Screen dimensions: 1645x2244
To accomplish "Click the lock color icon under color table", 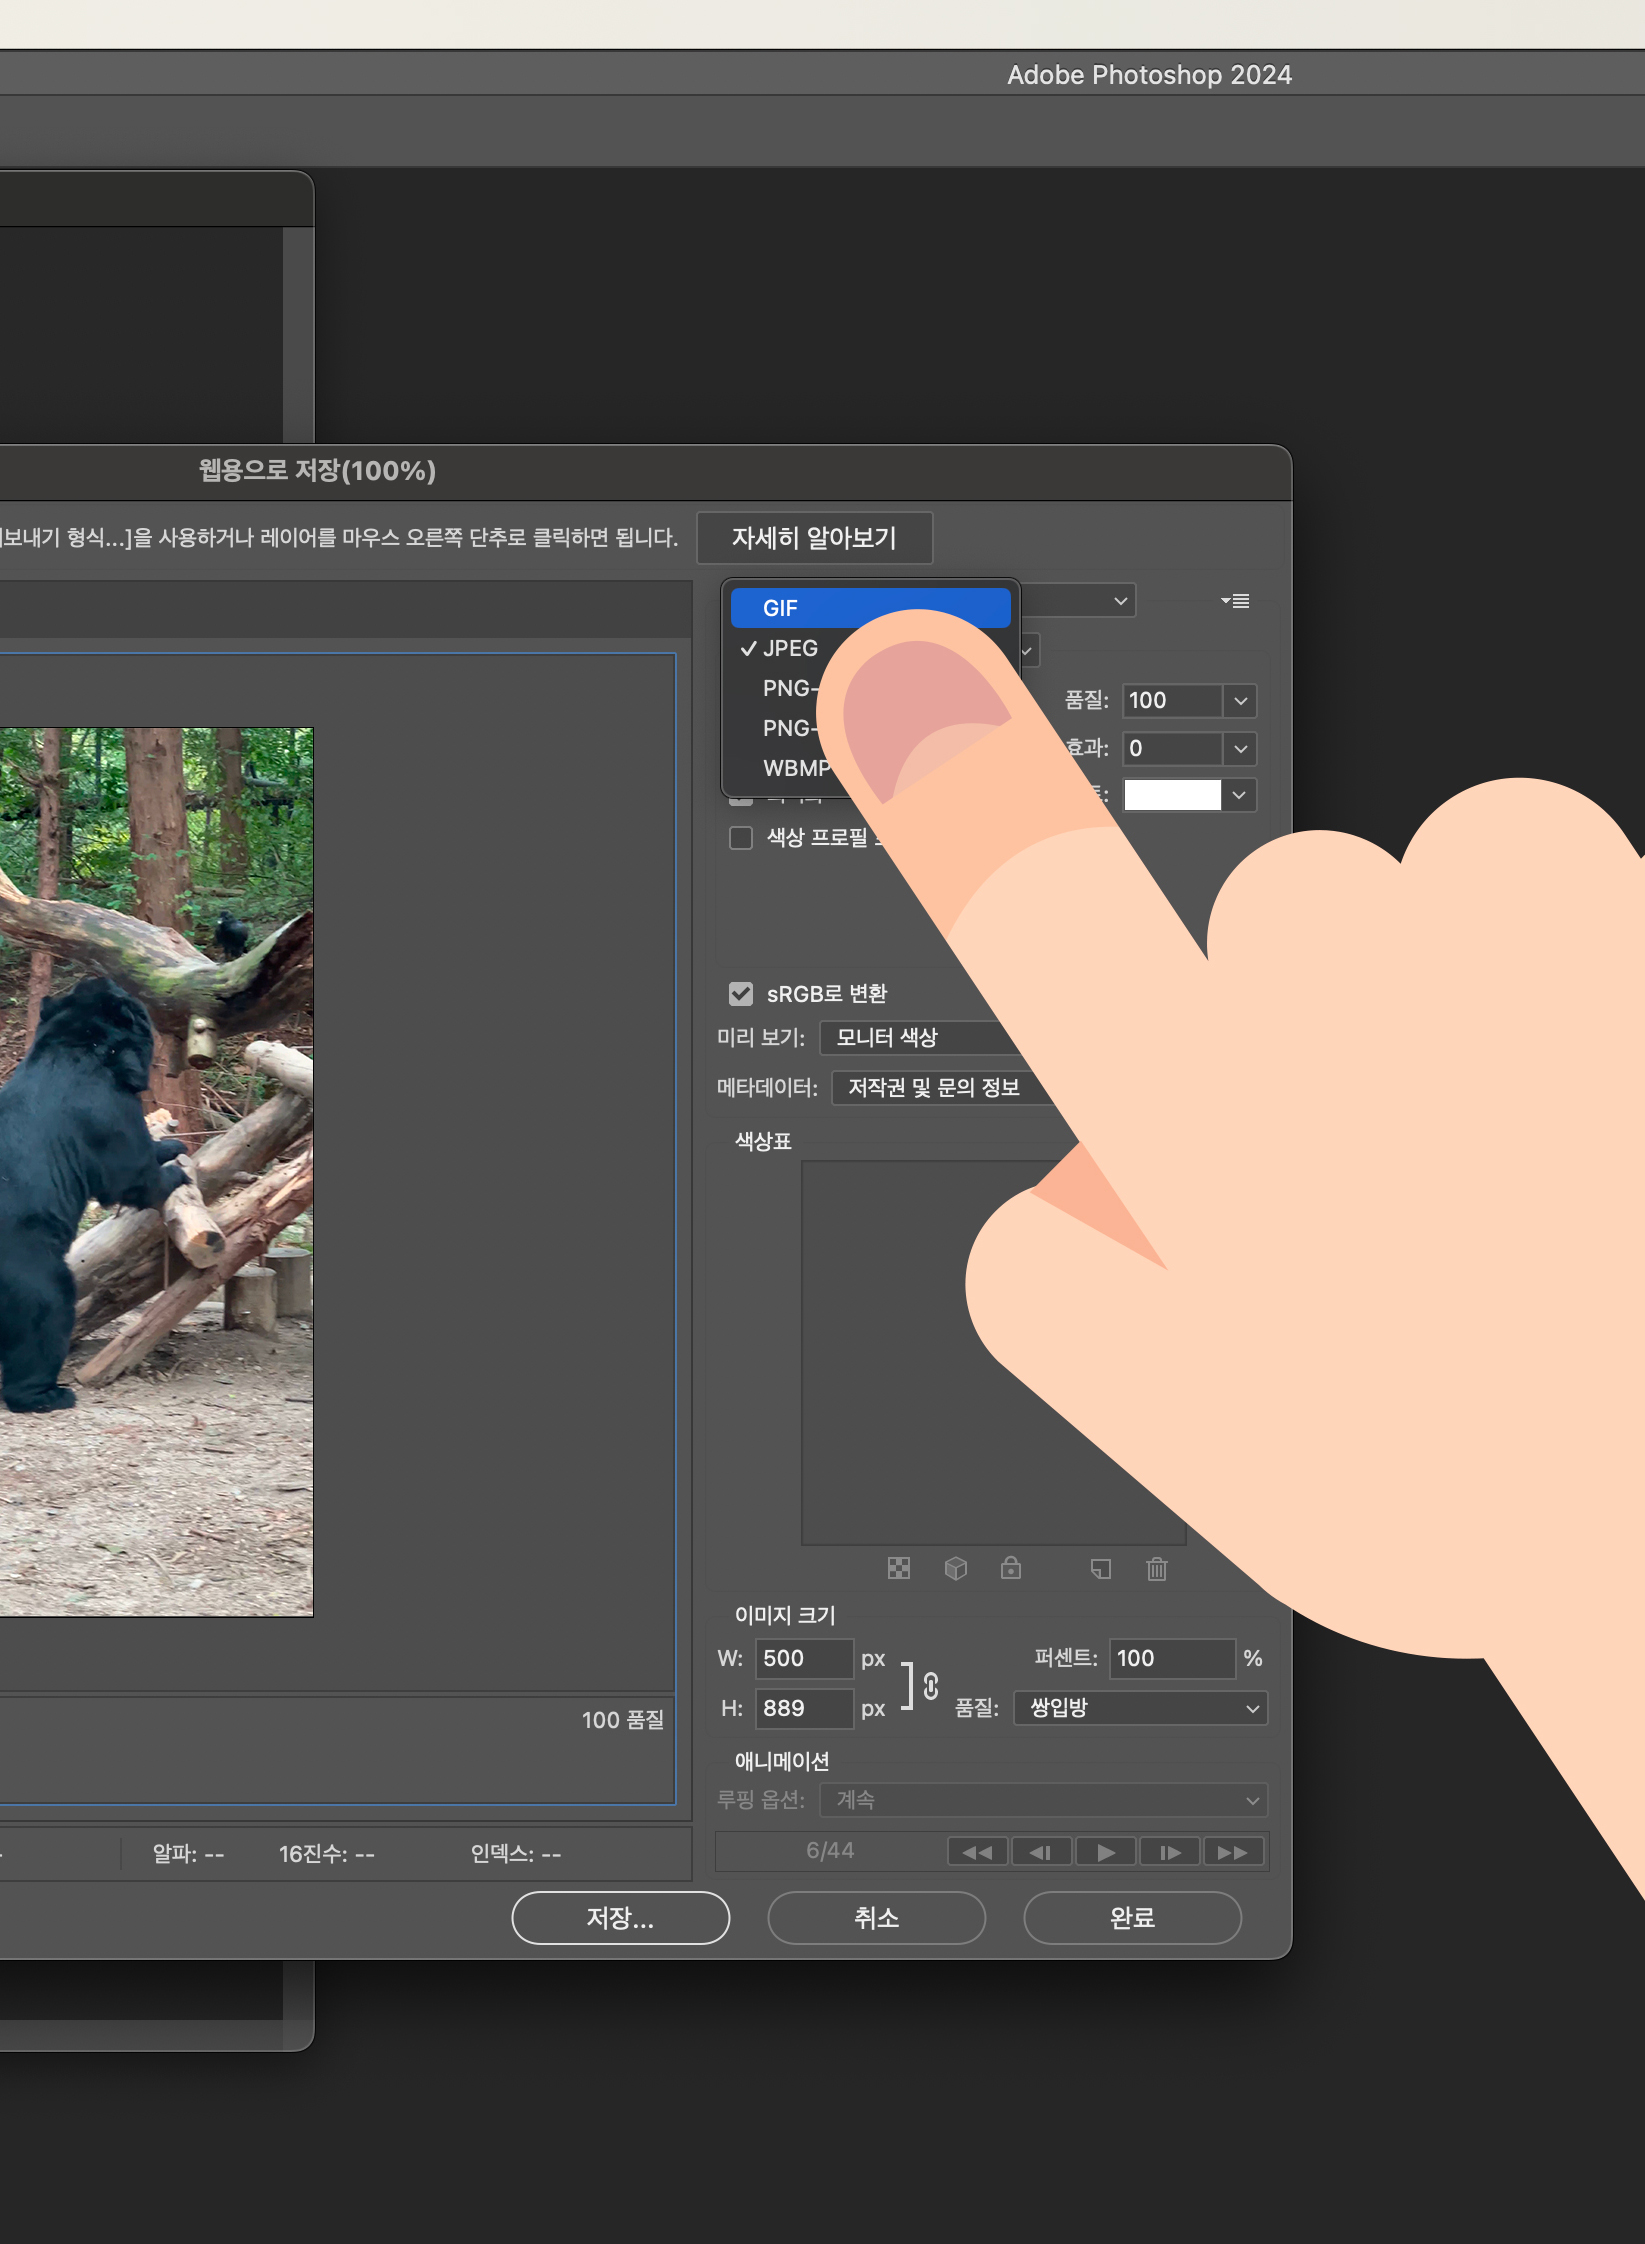I will 1011,1568.
